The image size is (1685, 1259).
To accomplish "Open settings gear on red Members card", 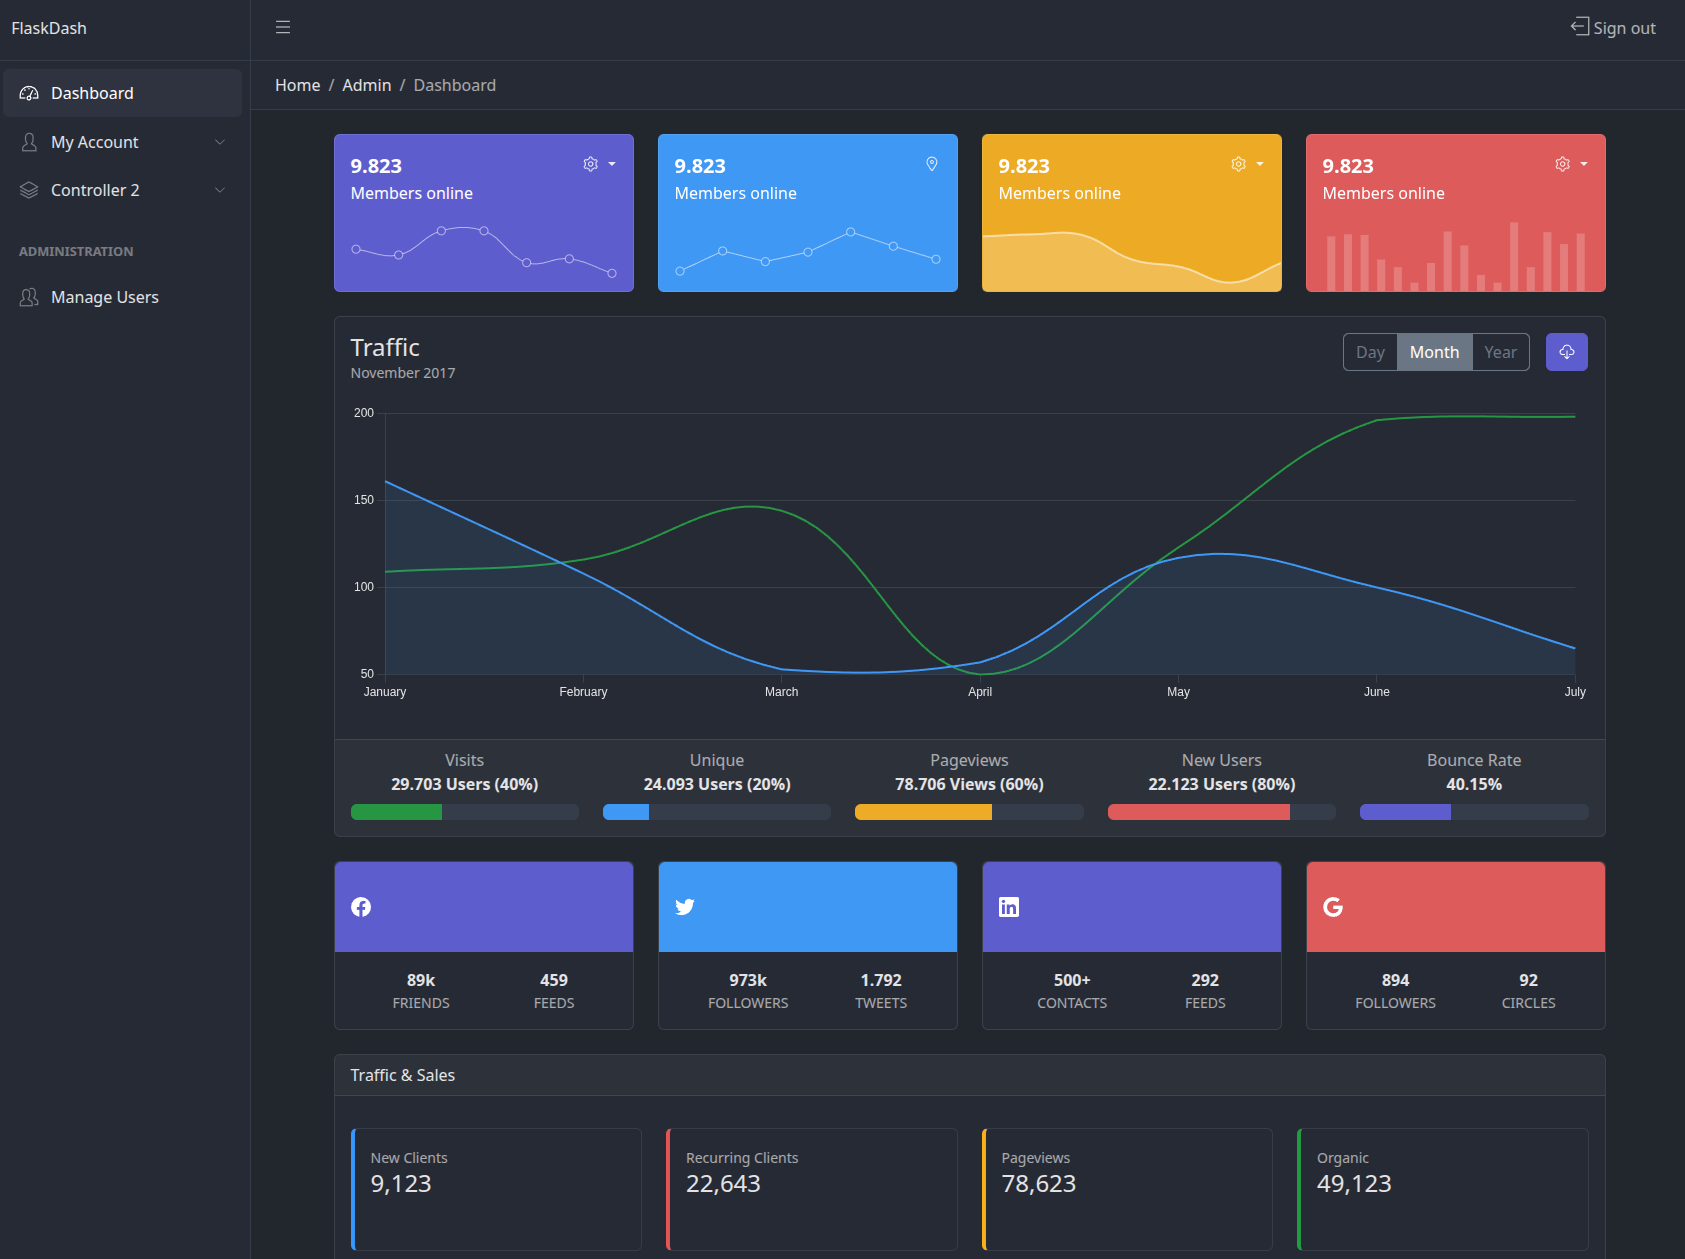I will (1563, 164).
